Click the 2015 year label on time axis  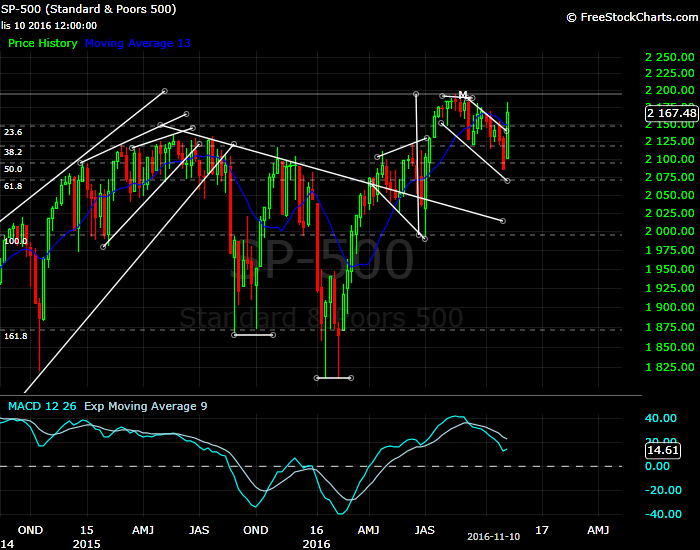(x=87, y=544)
